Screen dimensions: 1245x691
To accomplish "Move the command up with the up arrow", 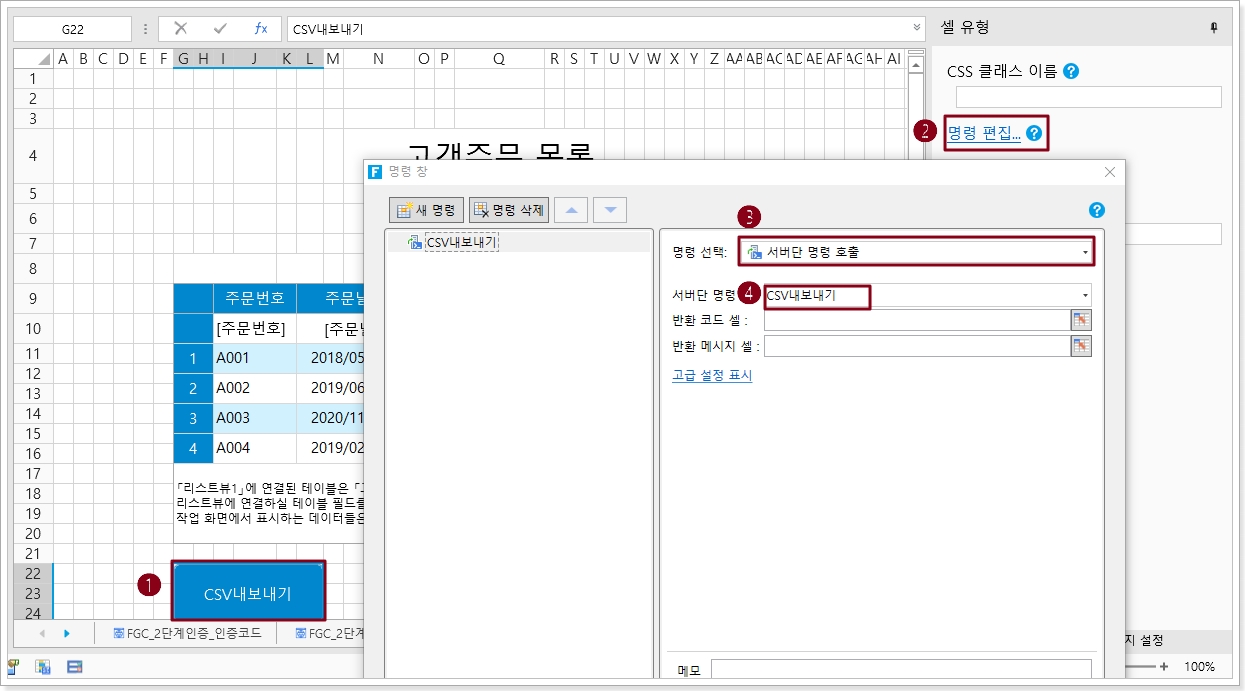I will point(571,210).
